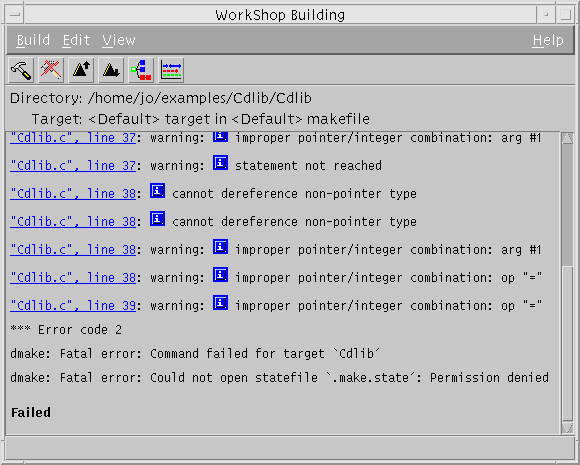Open the dependency graph tree icon
The width and height of the screenshot is (580, 465).
(x=141, y=70)
